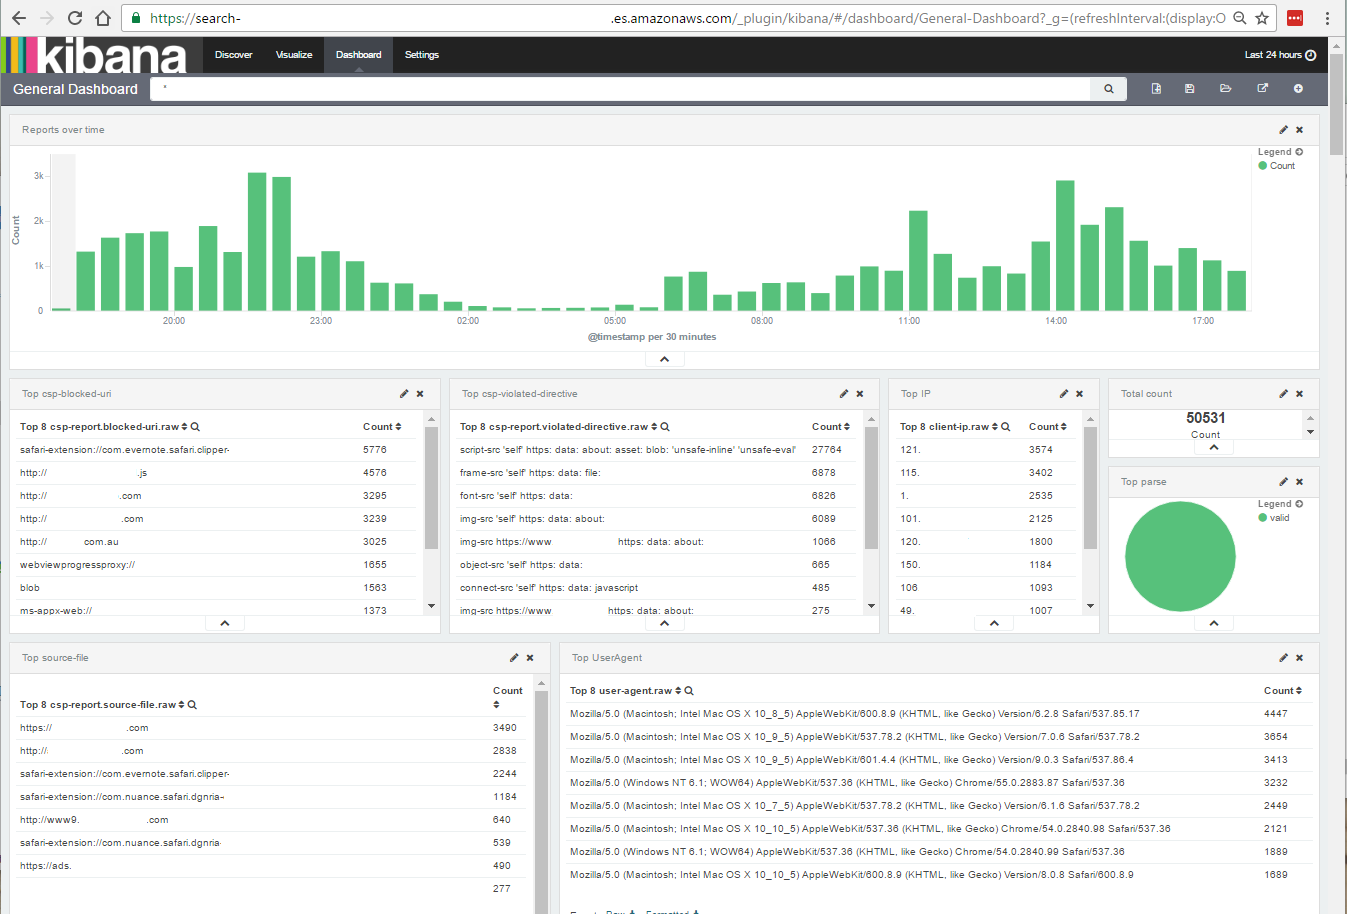This screenshot has height=914, width=1347.
Task: Expand the spy panel under Reports over time
Action: 664,359
